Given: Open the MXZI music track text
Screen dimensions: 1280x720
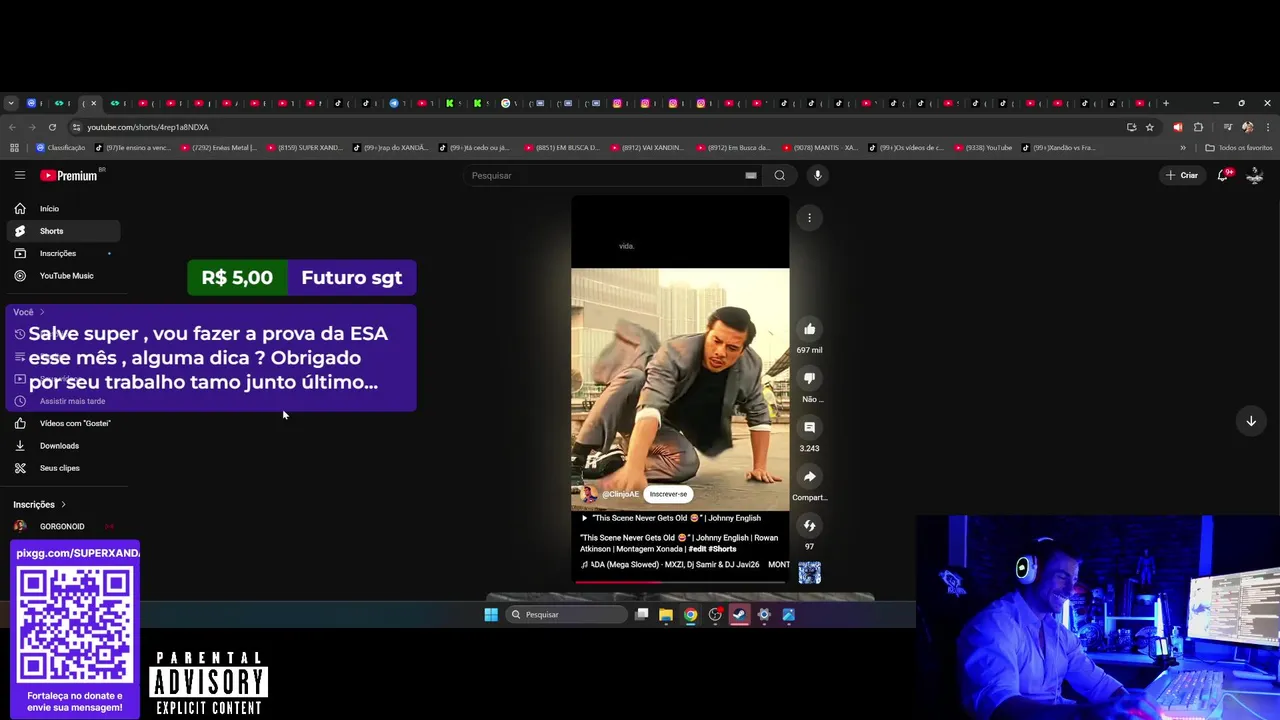Looking at the screenshot, I should click(x=676, y=565).
